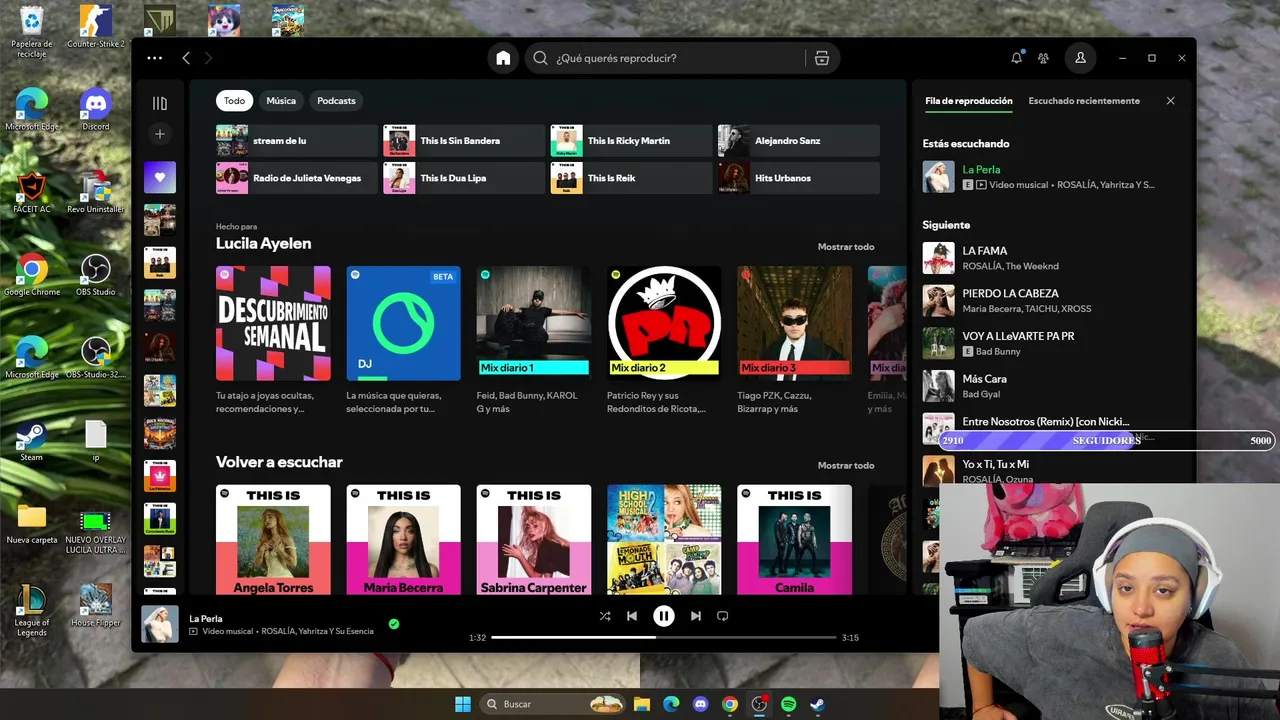The image size is (1280, 720).
Task: Select the Todo filter chip
Action: (x=234, y=101)
